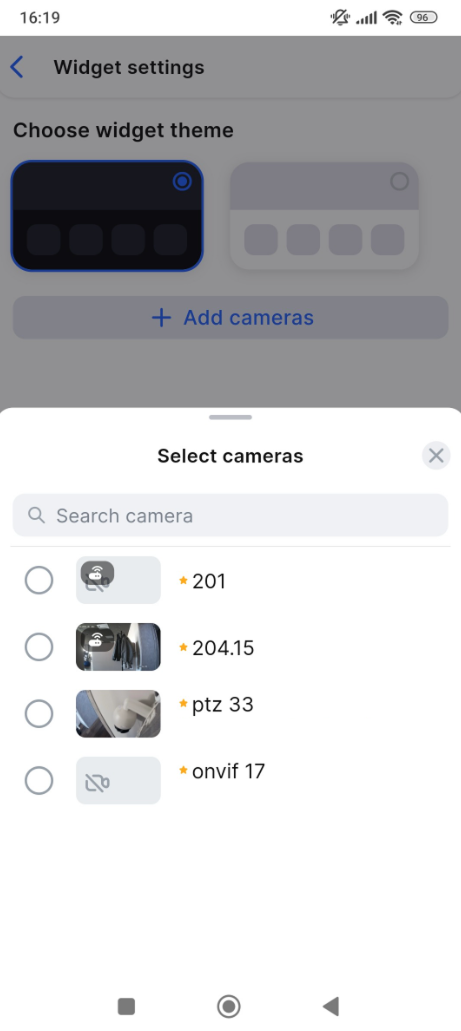Viewport: 461px width, 1031px height.
Task: Open the ptz 33 camera thumbnail
Action: click(118, 713)
